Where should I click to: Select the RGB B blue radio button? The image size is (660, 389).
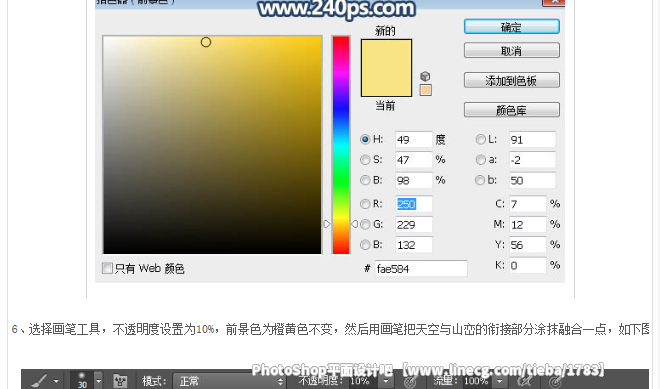tap(365, 245)
